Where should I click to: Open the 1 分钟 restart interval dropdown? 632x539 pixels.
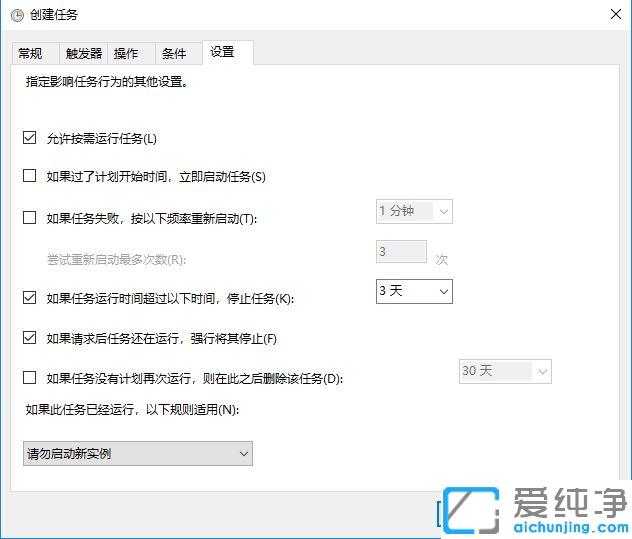[x=414, y=211]
